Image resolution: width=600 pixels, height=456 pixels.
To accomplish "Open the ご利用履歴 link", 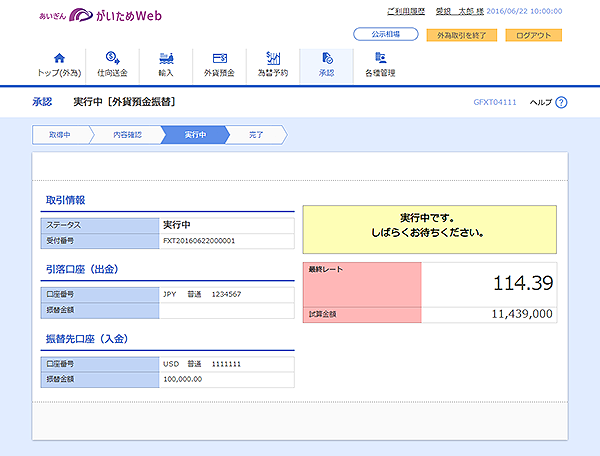I will pyautogui.click(x=406, y=11).
